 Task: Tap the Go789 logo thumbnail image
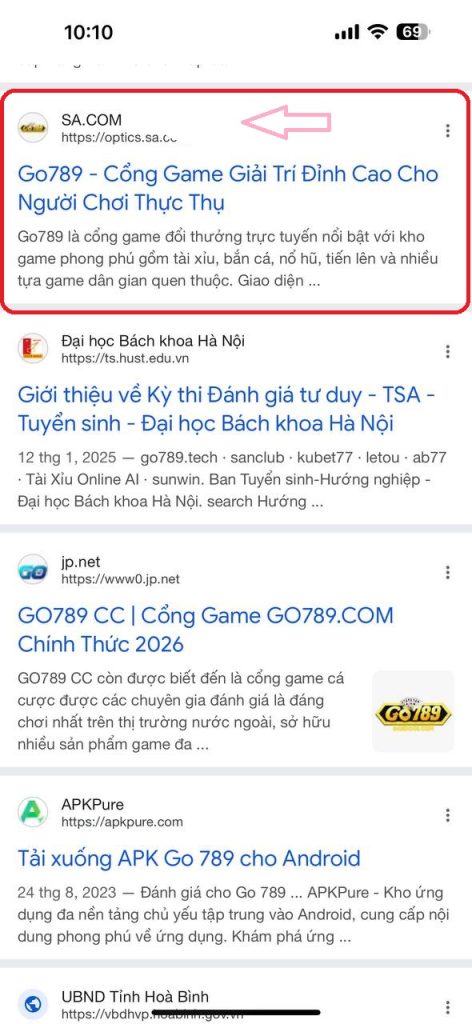pyautogui.click(x=413, y=711)
